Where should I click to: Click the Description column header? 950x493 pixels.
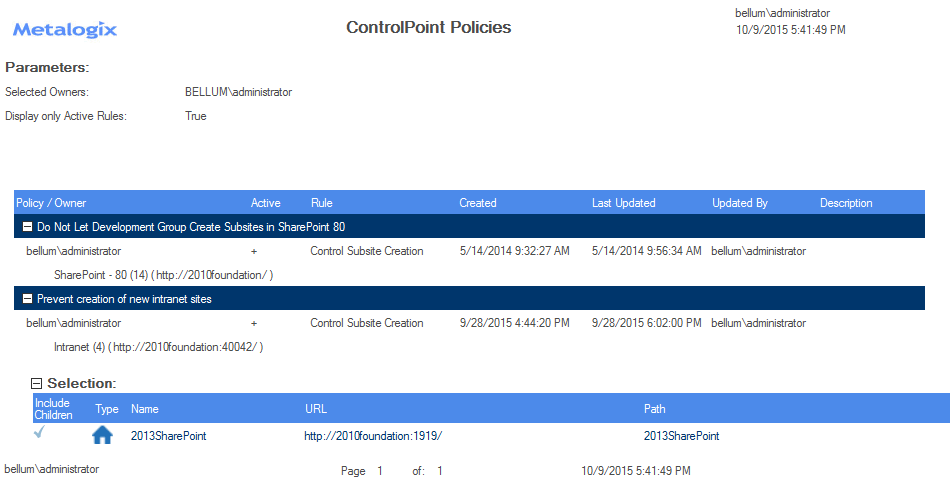[846, 203]
